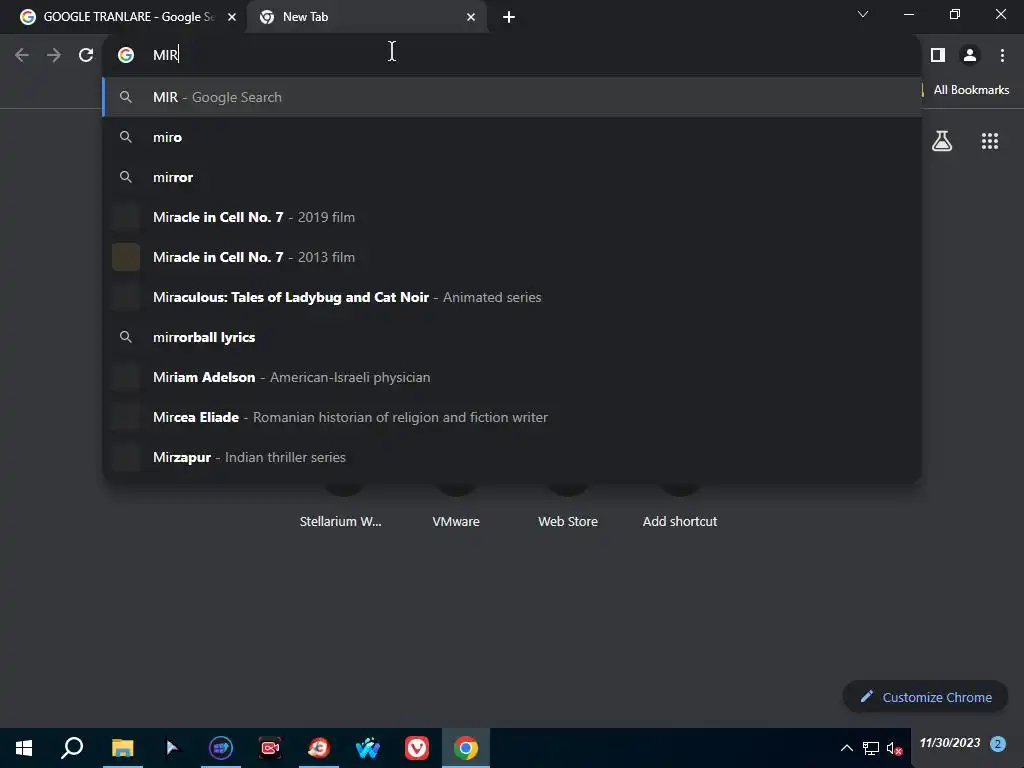Open Windows Start menu
Viewport: 1024px width, 768px height.
[x=24, y=748]
